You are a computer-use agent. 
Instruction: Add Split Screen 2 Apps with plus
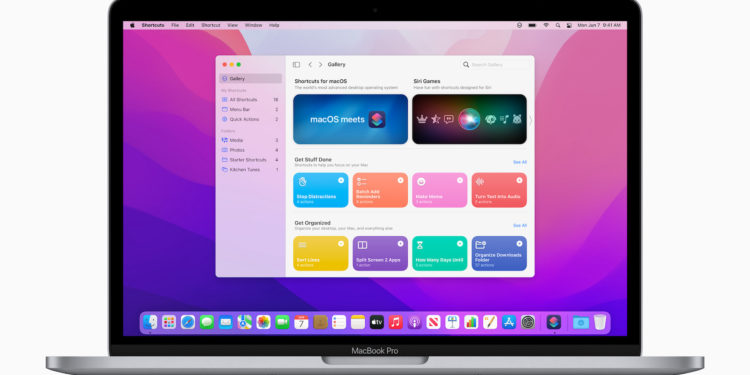click(x=400, y=243)
